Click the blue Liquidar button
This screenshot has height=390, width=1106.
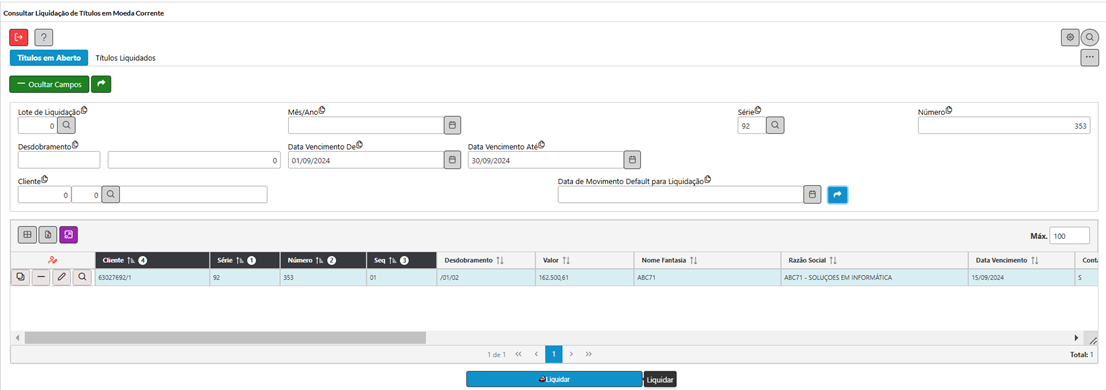(554, 379)
